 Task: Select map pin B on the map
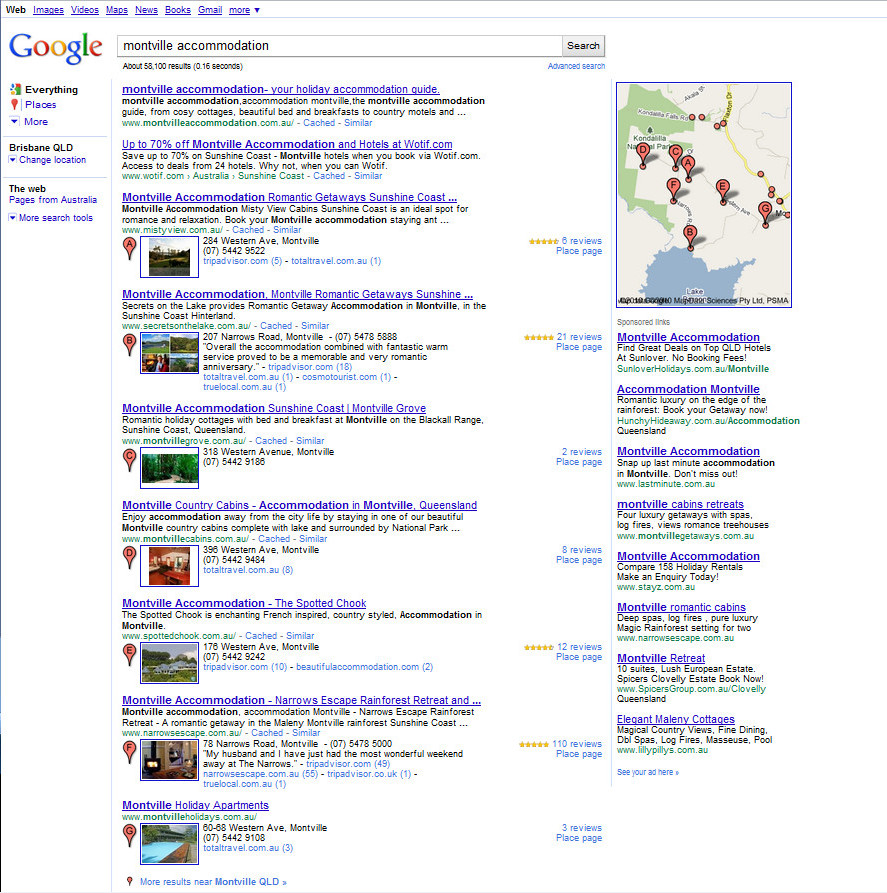point(690,237)
